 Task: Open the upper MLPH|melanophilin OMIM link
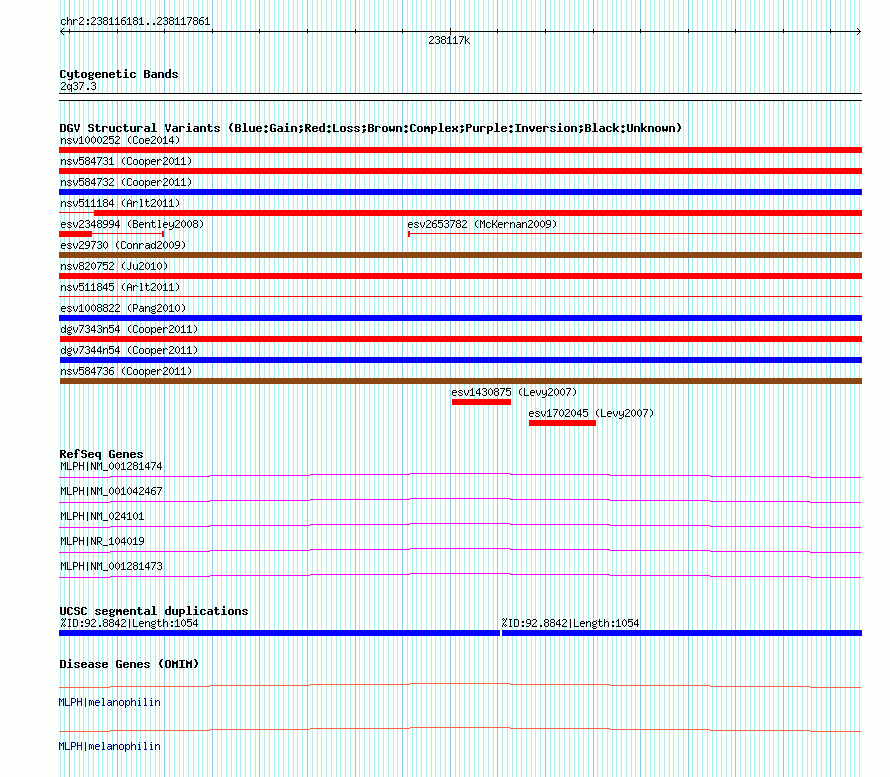coord(110,703)
